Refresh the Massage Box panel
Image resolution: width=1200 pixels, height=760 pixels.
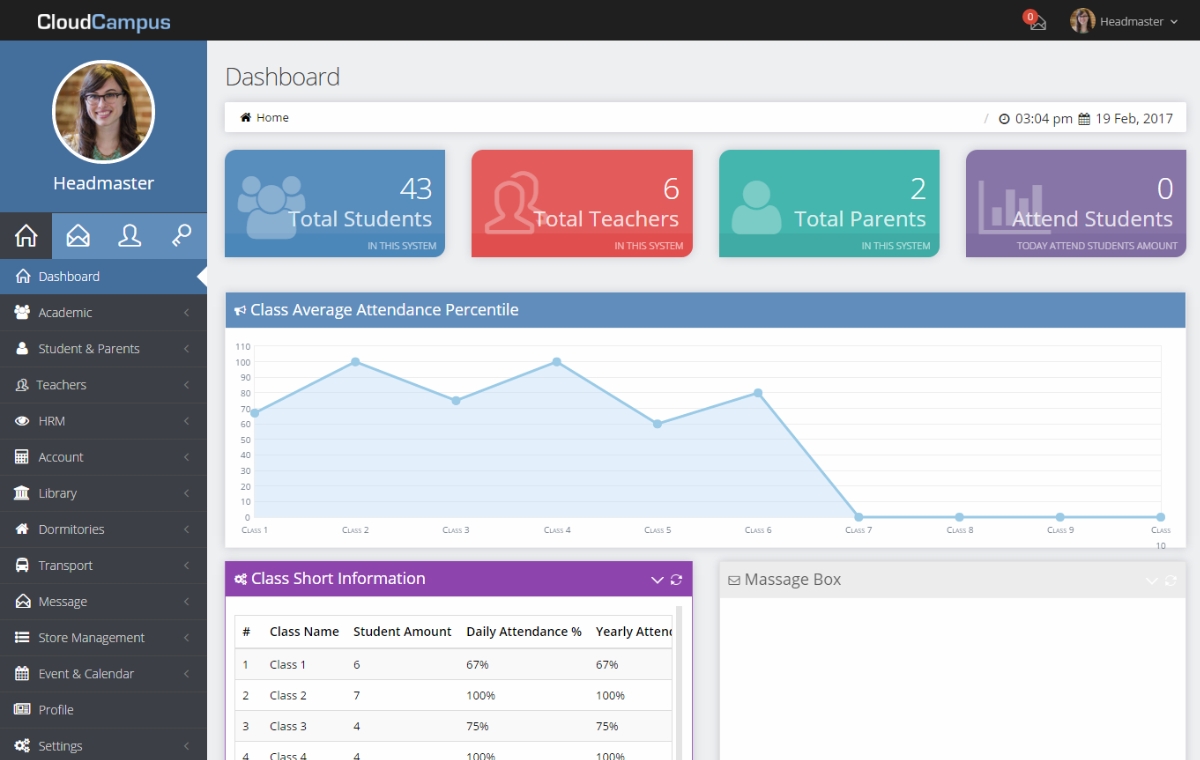(x=1171, y=580)
